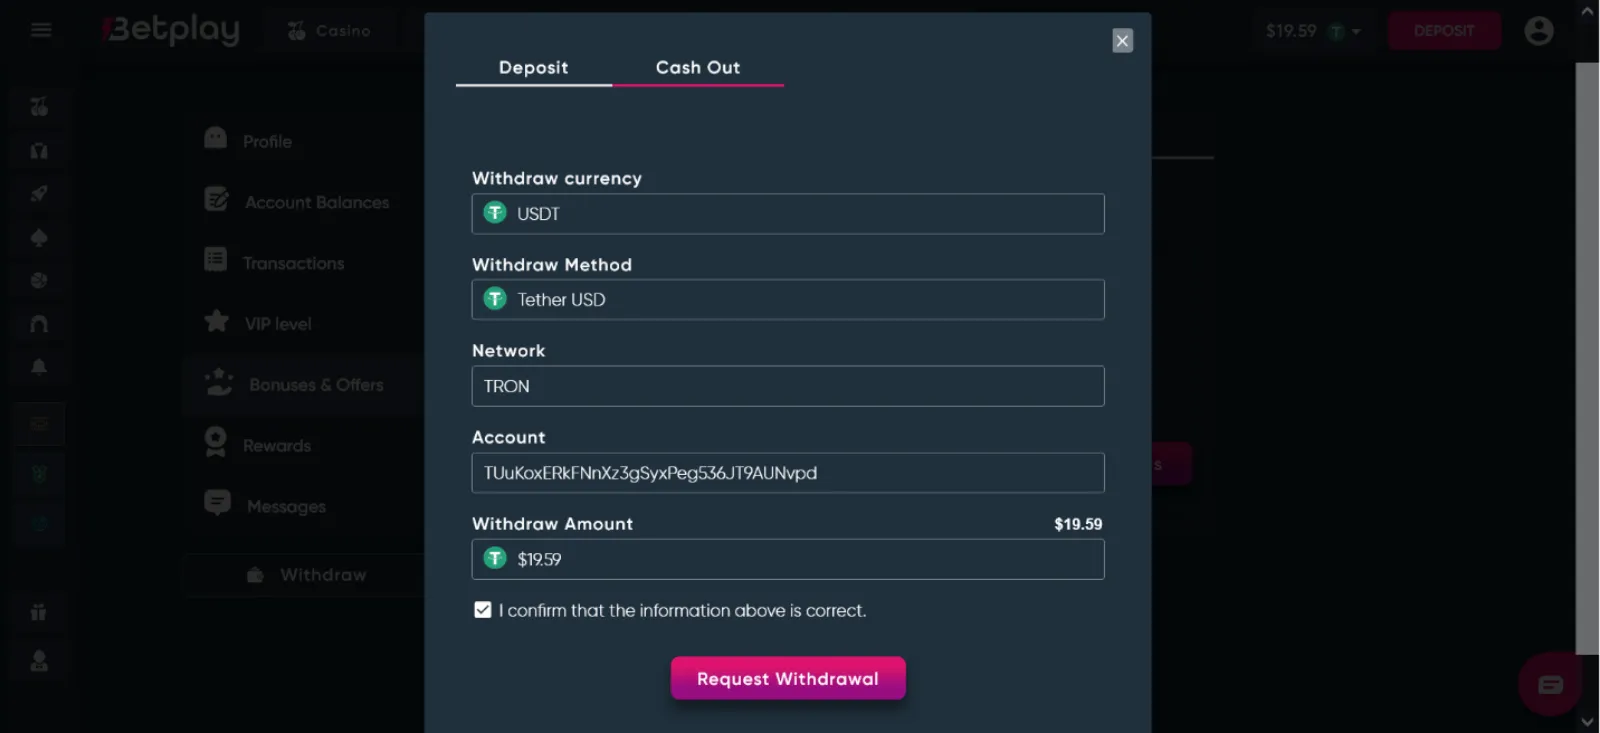Image resolution: width=1600 pixels, height=733 pixels.
Task: Click the $19.59 max amount link
Action: (1078, 524)
